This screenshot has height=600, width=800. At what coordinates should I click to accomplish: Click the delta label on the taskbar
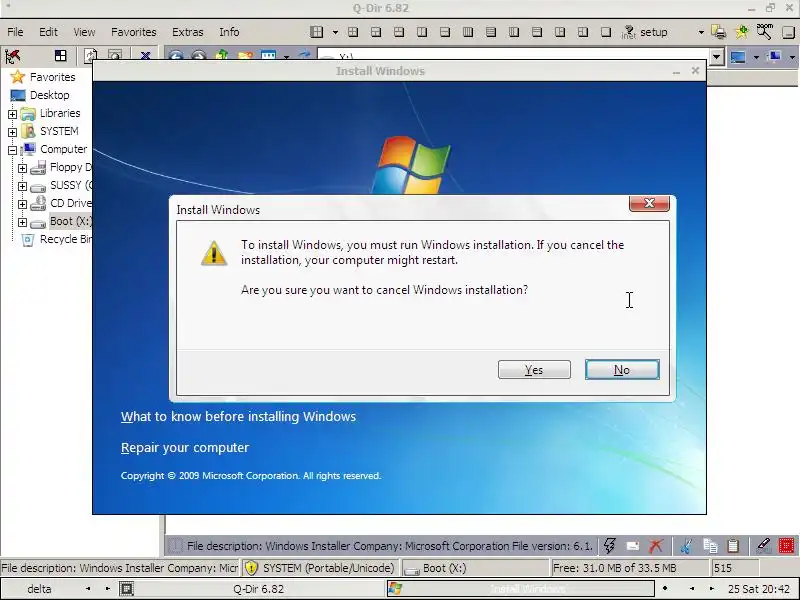[39, 589]
